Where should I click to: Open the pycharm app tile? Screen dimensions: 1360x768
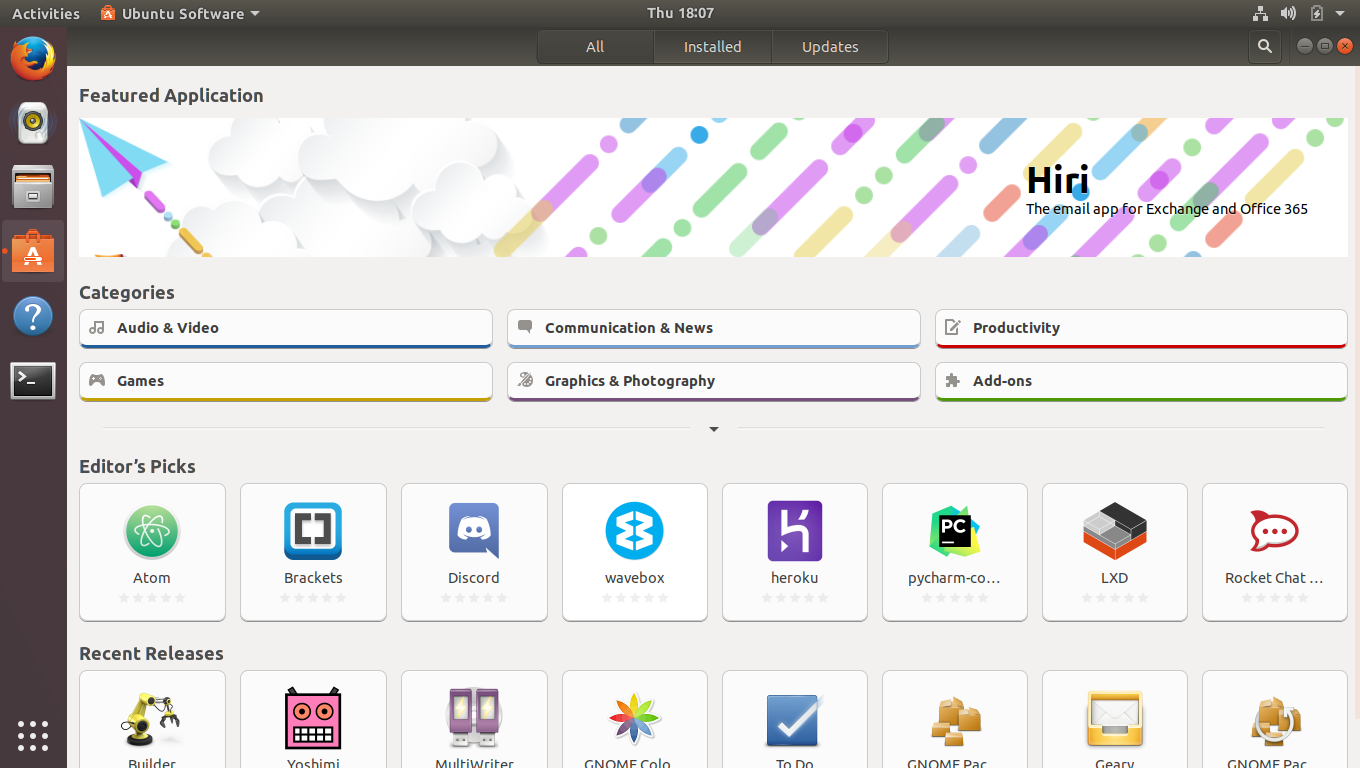click(x=955, y=552)
